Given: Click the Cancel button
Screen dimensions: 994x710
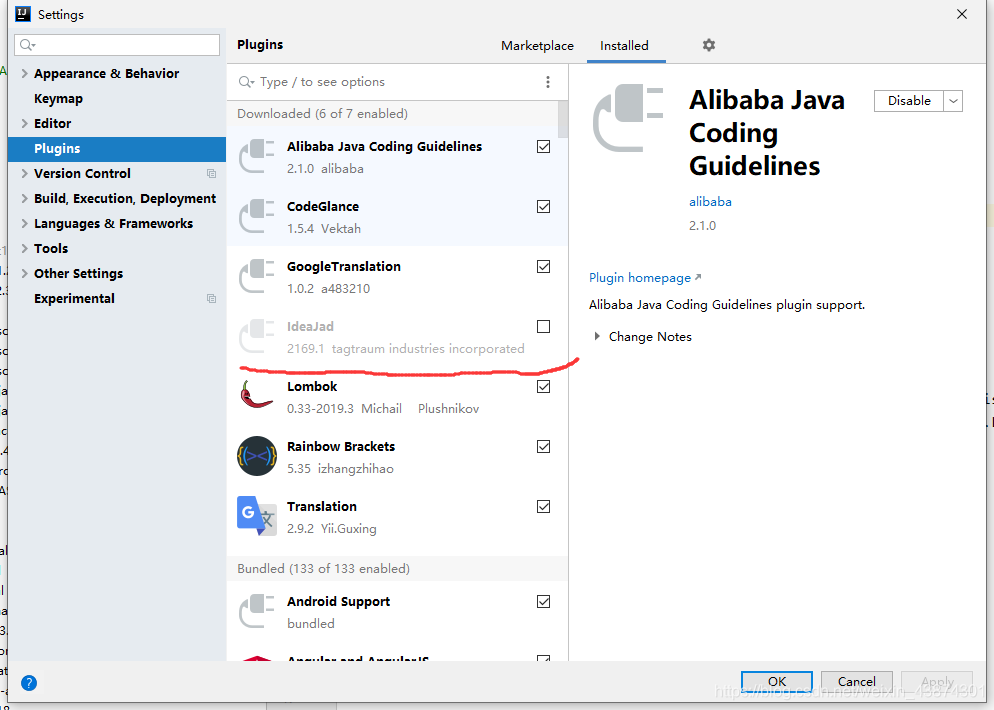Looking at the screenshot, I should coord(856,681).
